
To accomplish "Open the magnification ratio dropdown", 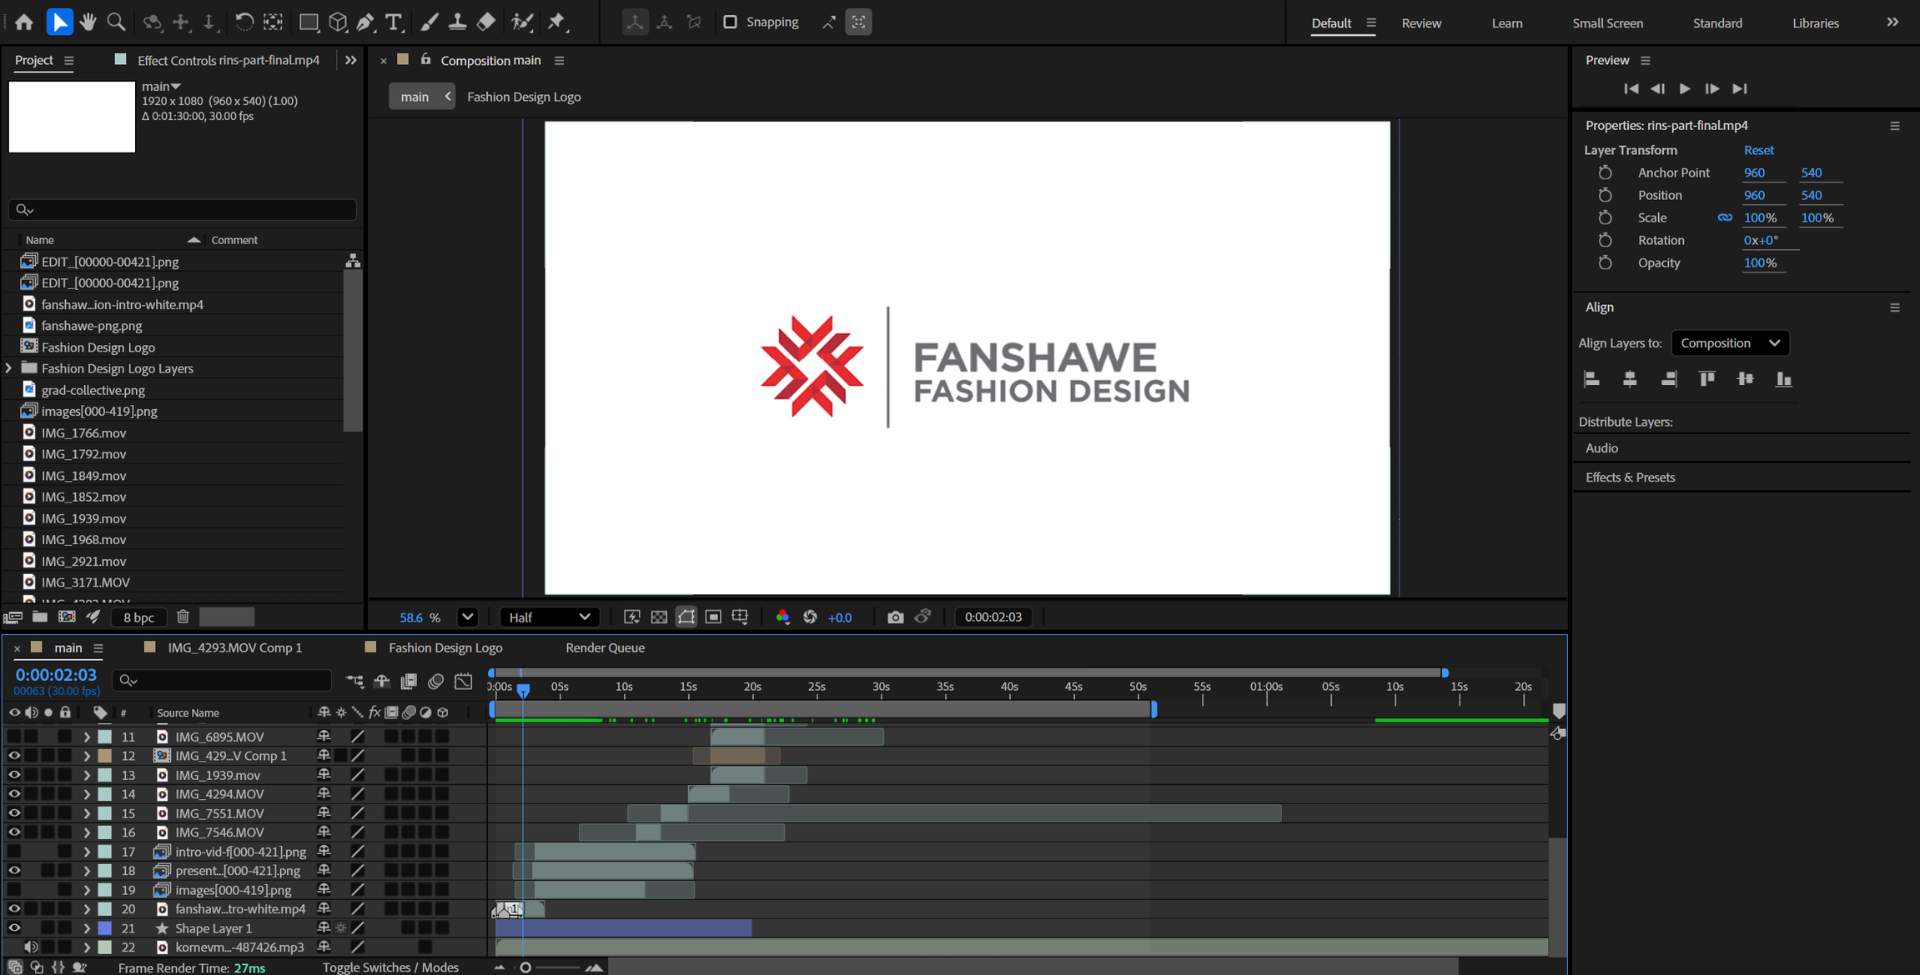I will point(467,617).
